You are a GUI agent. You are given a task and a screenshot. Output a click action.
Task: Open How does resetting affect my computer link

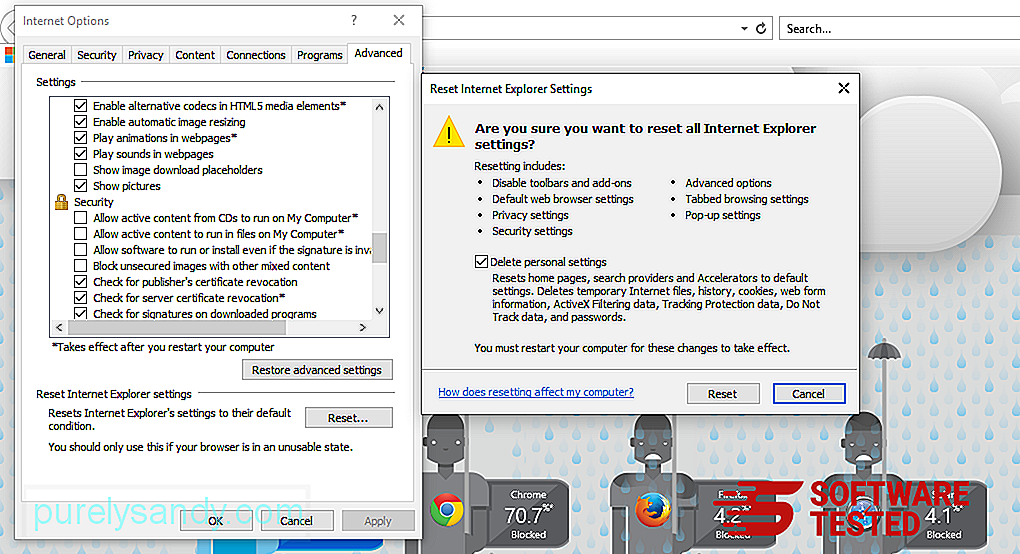pyautogui.click(x=535, y=392)
